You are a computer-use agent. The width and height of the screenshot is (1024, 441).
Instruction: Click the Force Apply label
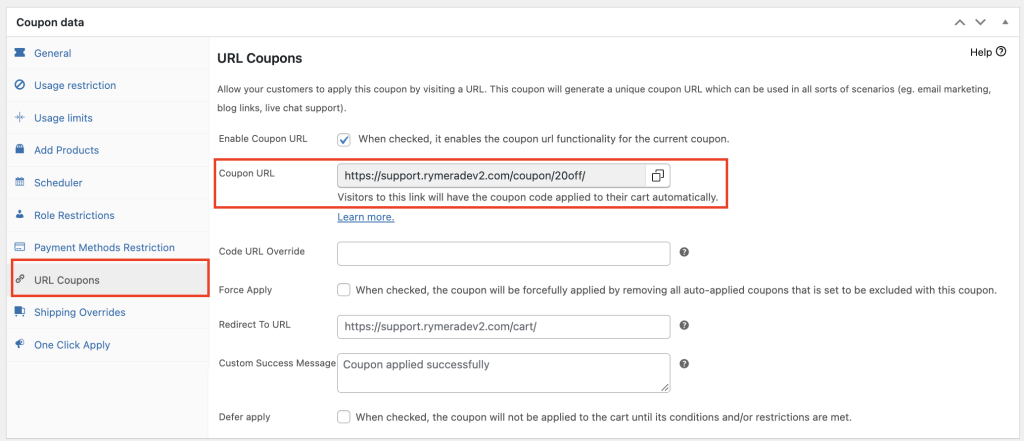pos(246,289)
